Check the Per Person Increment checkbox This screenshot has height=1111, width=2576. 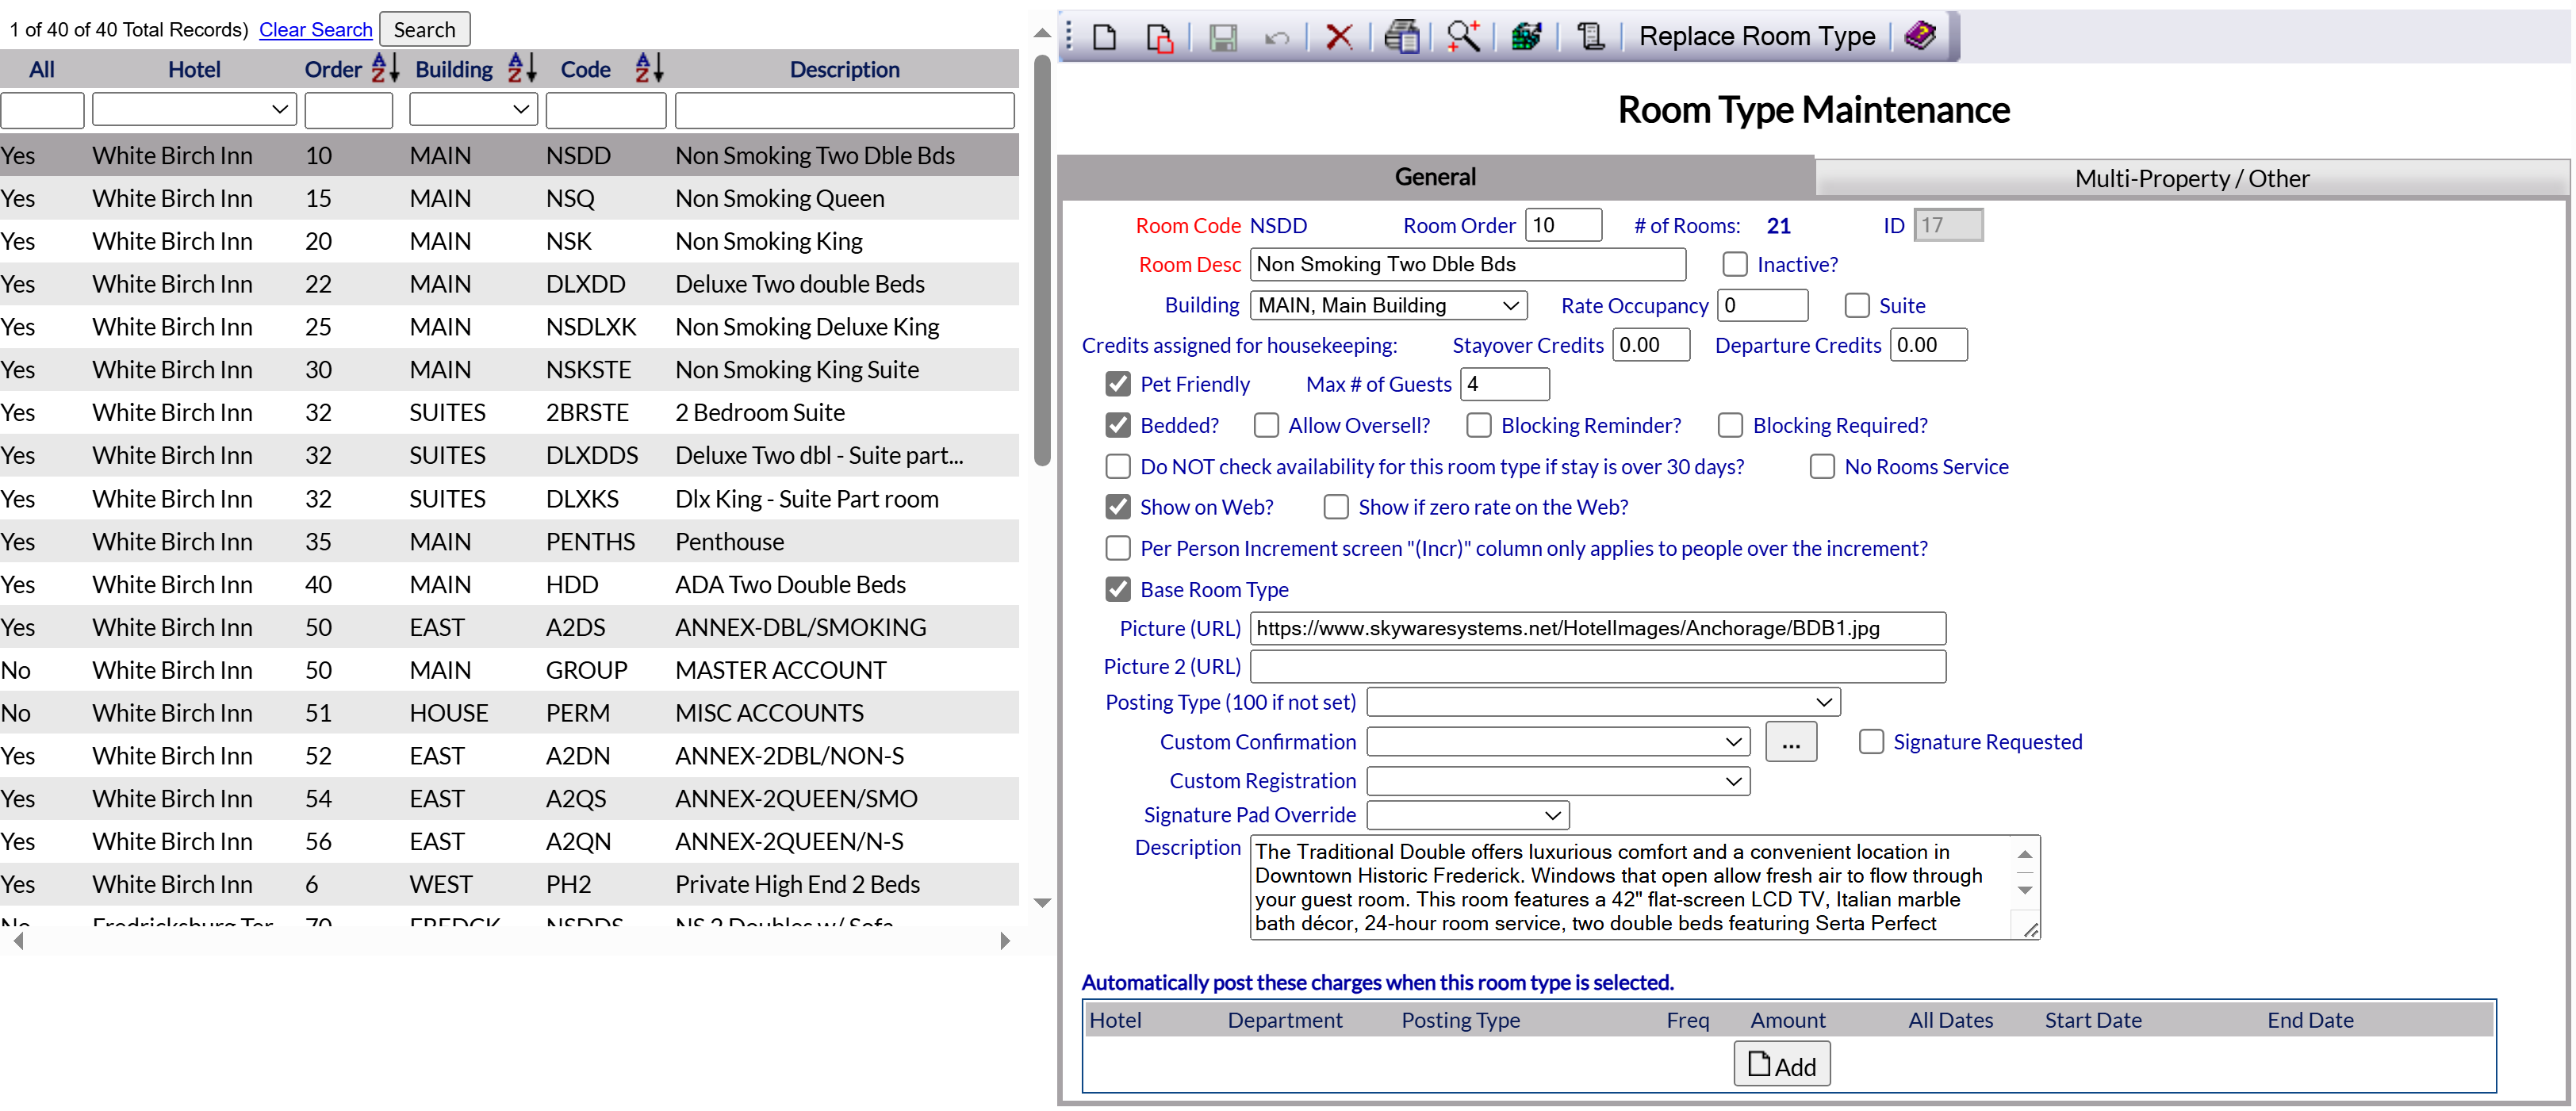click(1118, 548)
